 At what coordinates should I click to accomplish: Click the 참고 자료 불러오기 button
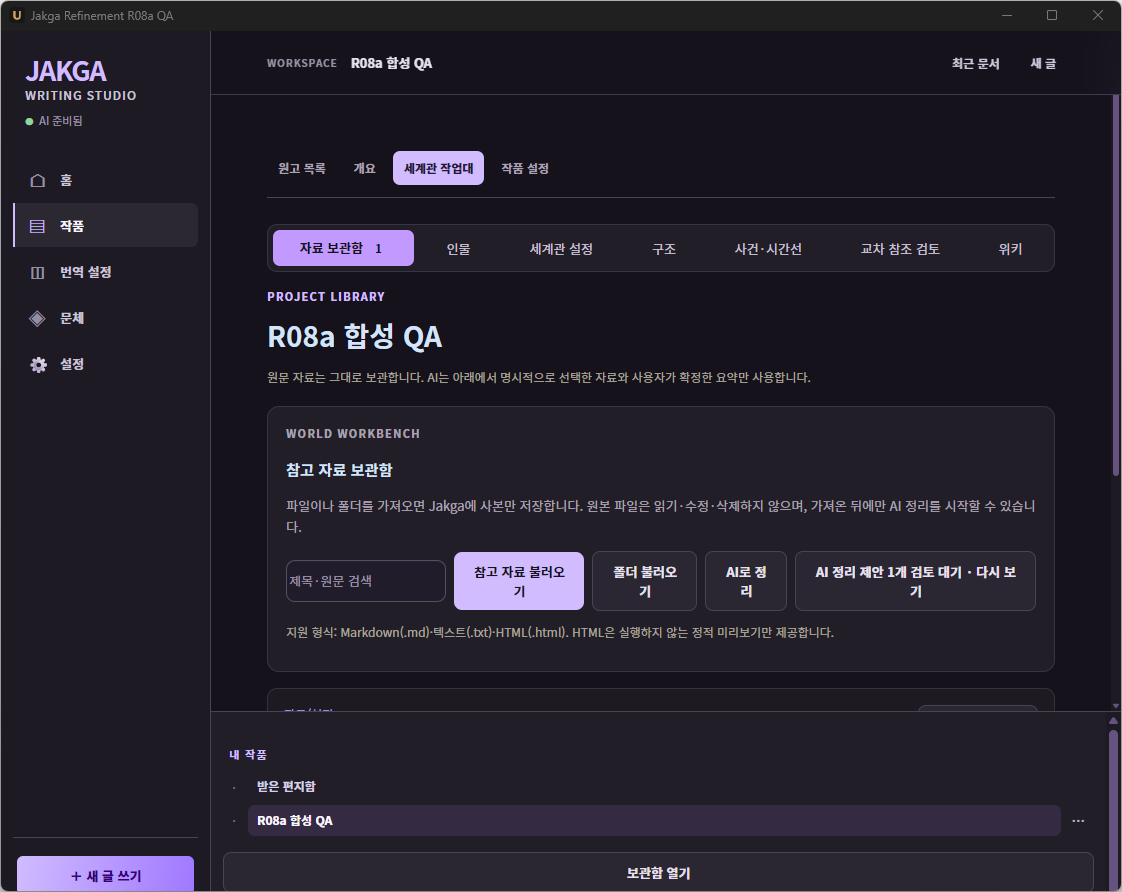point(519,581)
